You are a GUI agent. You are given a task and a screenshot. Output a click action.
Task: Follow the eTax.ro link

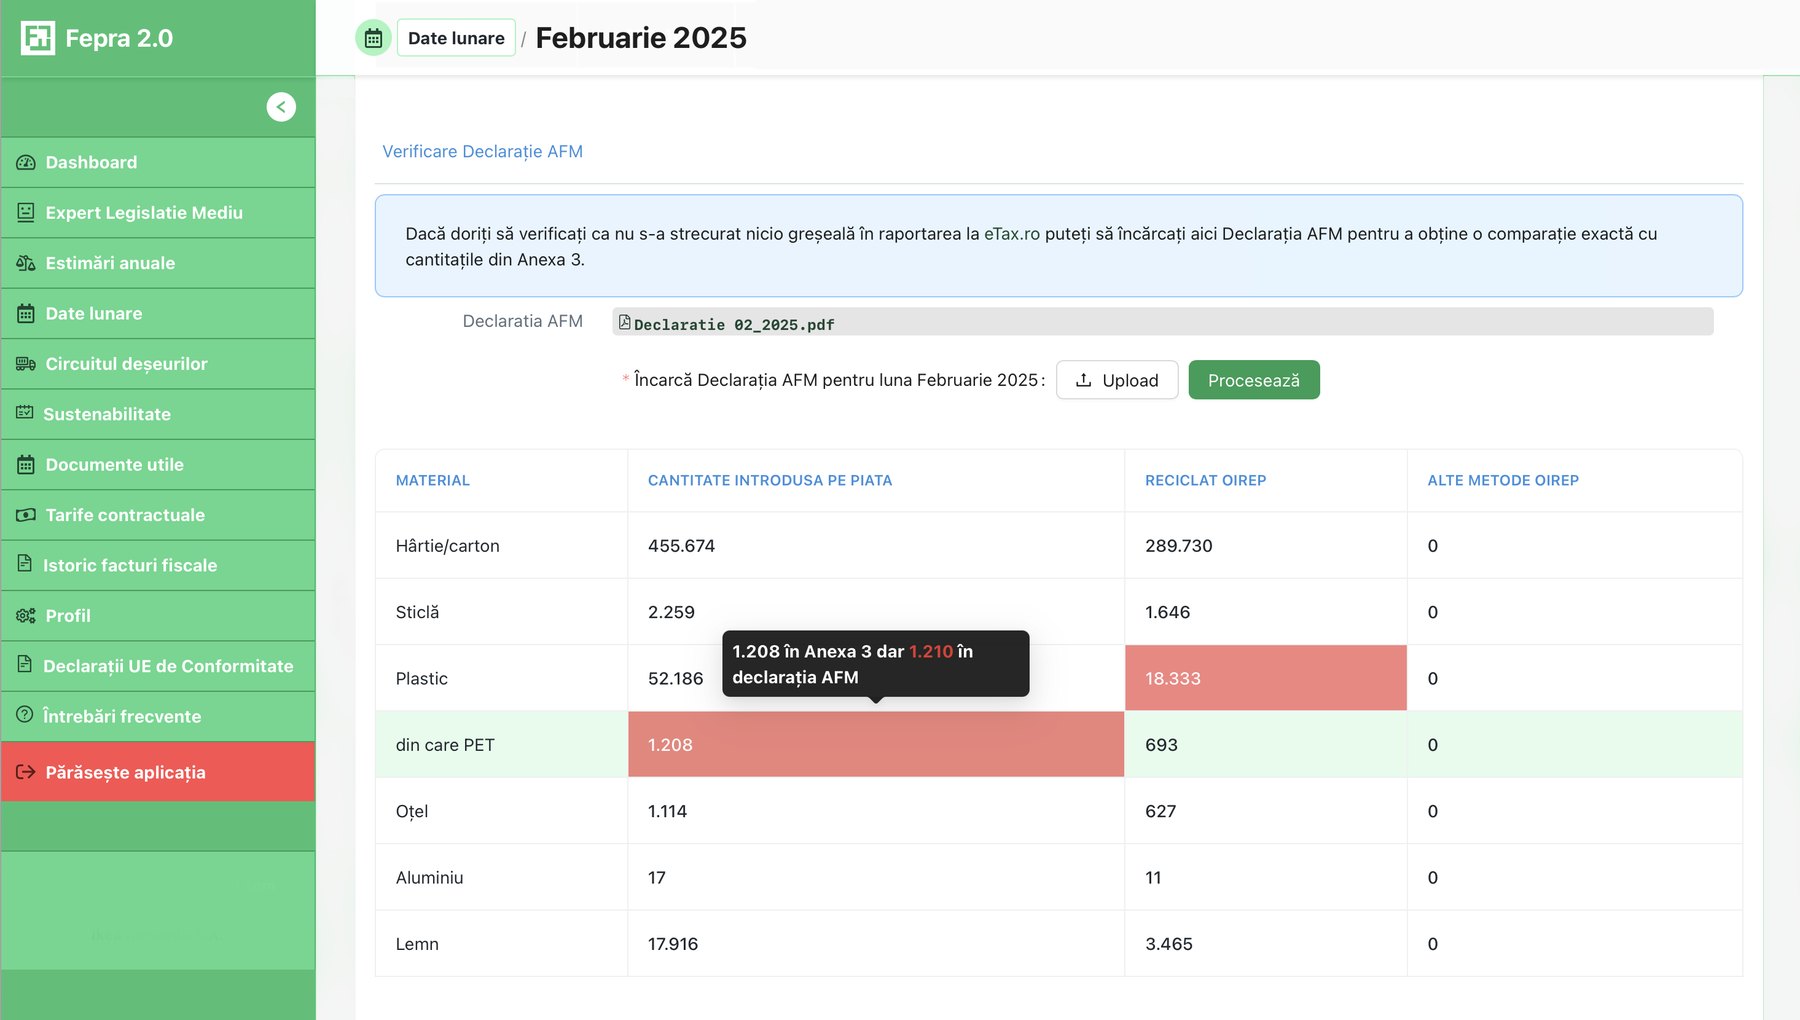1012,234
